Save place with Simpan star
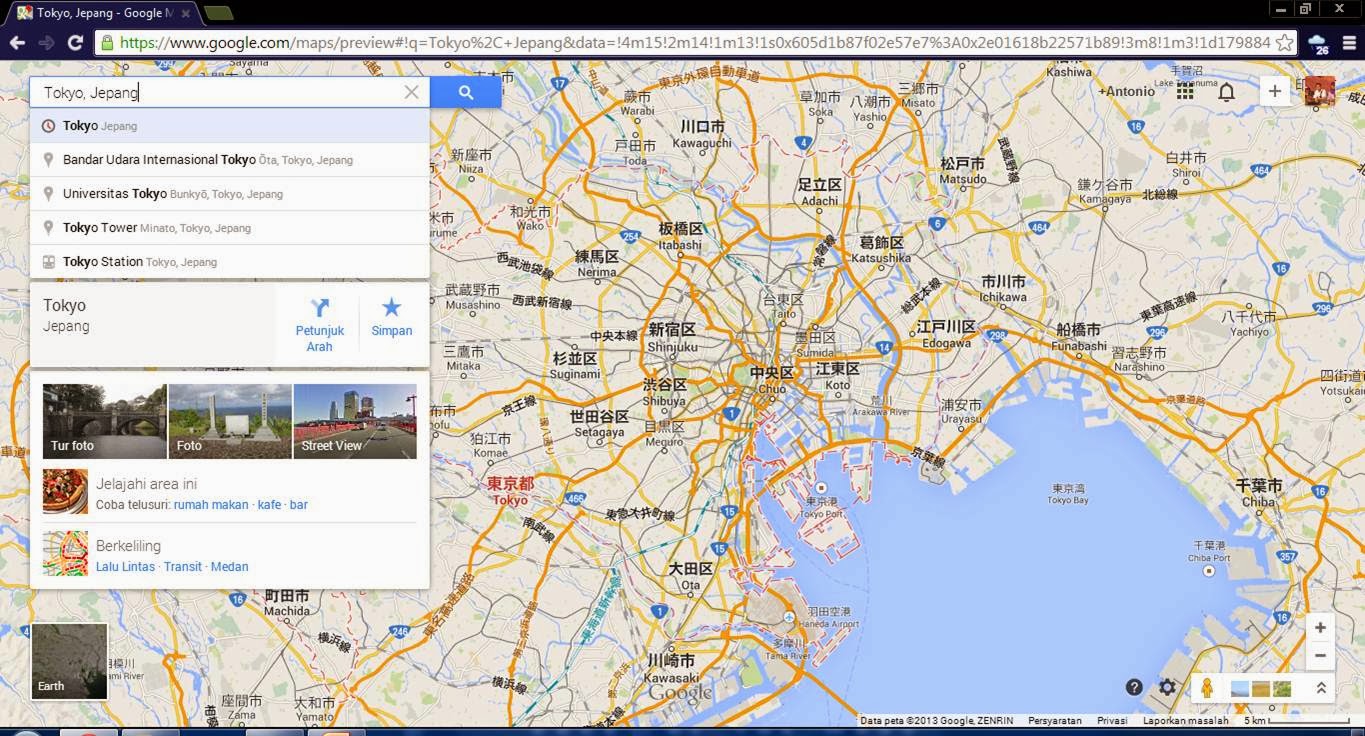Image resolution: width=1365 pixels, height=736 pixels. coord(392,318)
